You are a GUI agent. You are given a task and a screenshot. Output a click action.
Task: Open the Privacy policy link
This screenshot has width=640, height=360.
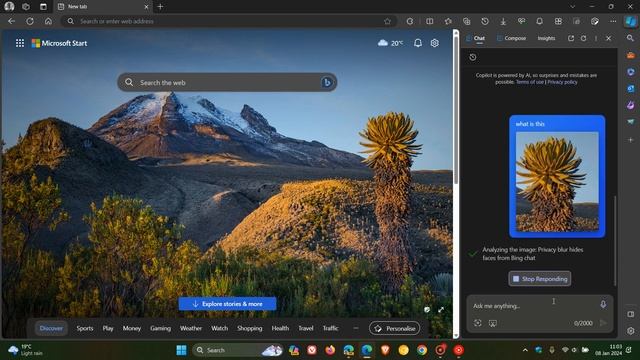tap(562, 82)
